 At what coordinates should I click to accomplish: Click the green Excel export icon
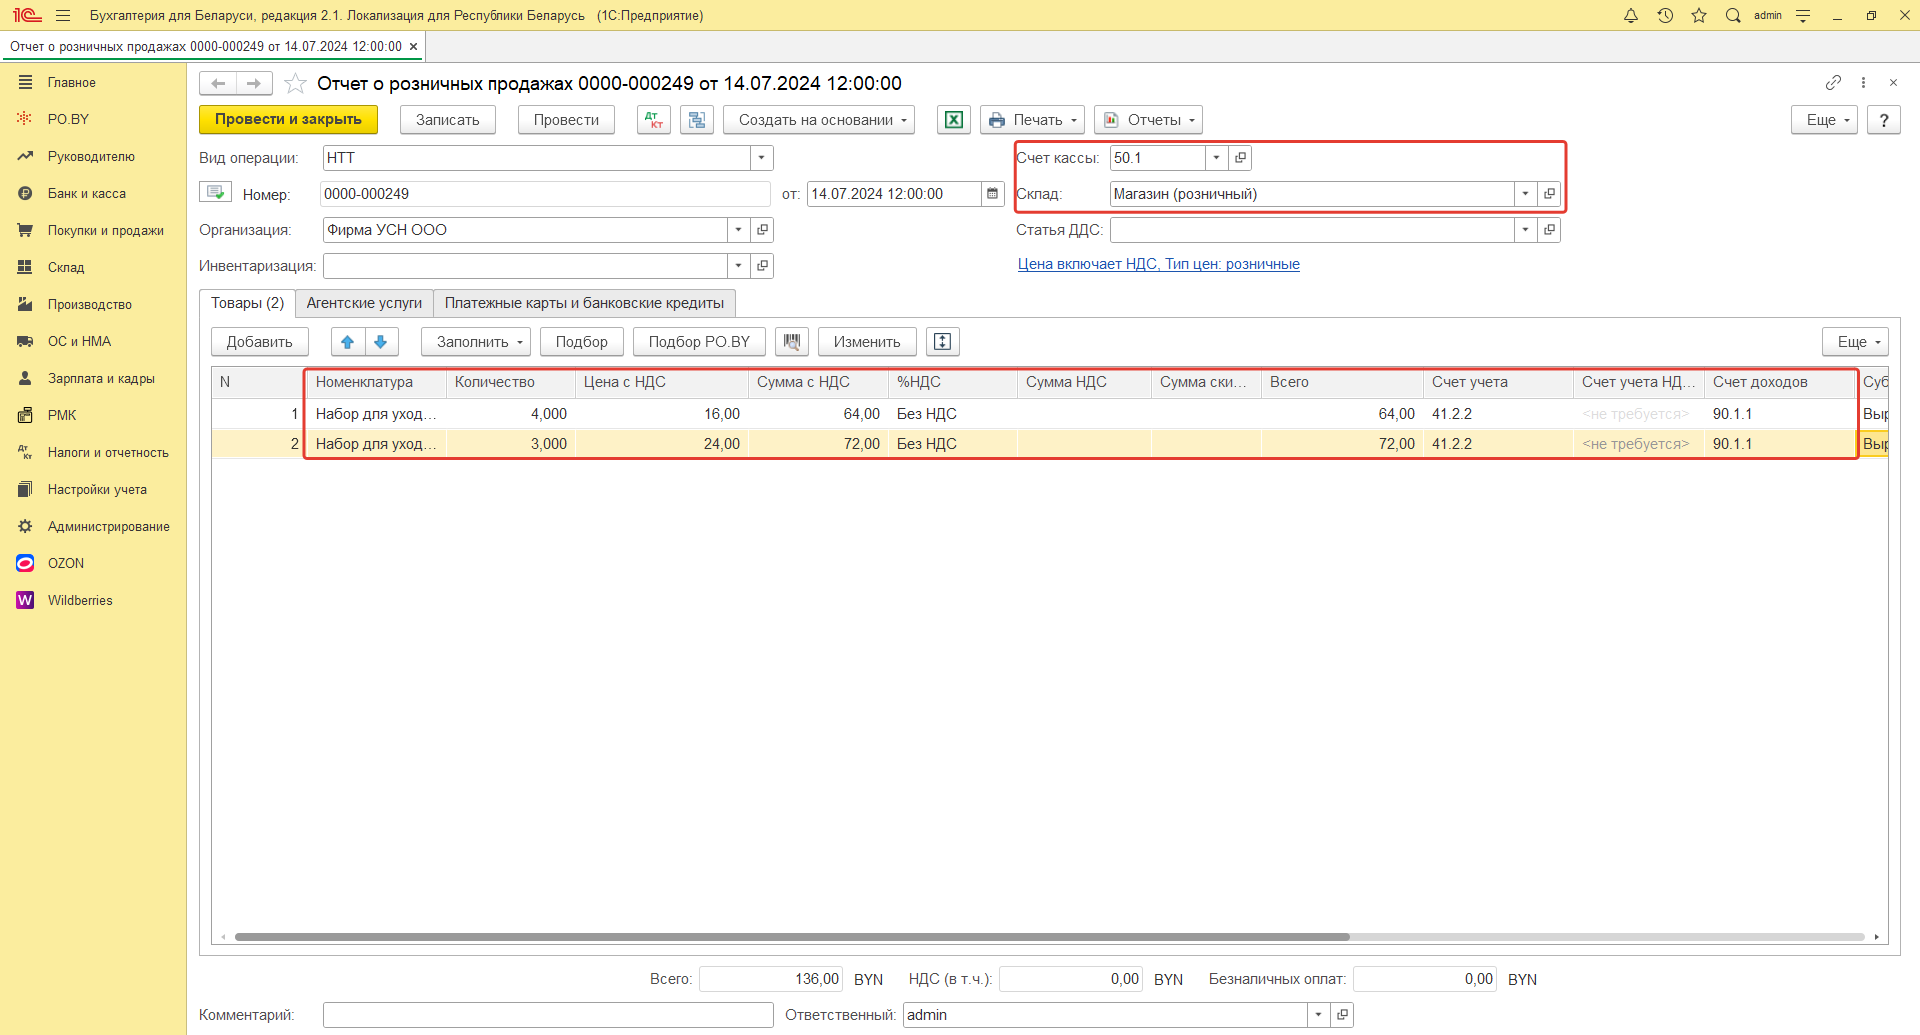[954, 120]
